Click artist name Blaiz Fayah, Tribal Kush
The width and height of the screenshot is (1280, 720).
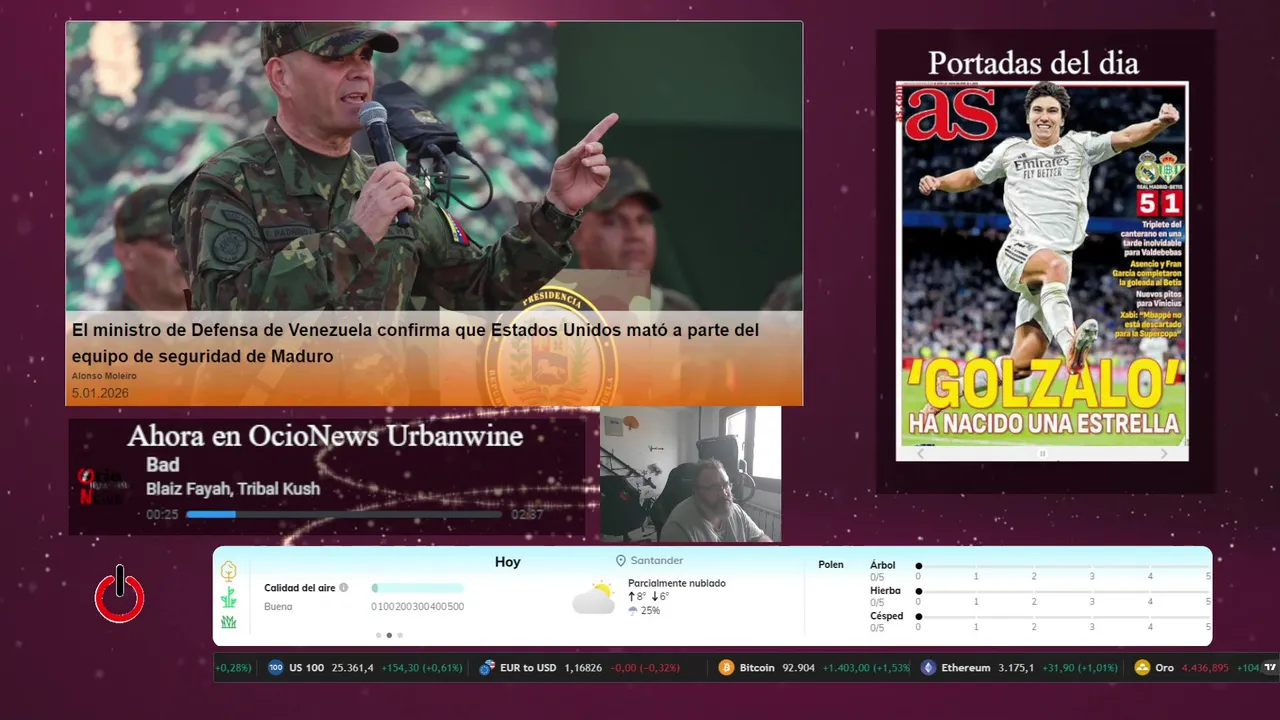tap(233, 489)
